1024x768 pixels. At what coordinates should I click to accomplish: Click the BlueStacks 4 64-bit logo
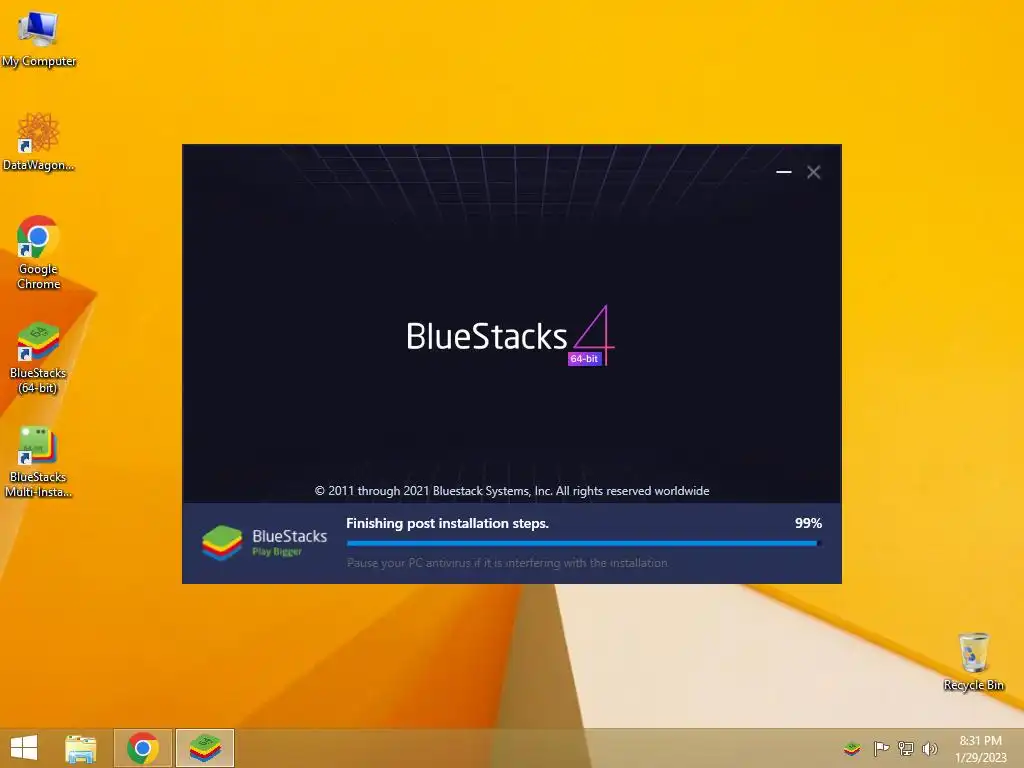(511, 336)
